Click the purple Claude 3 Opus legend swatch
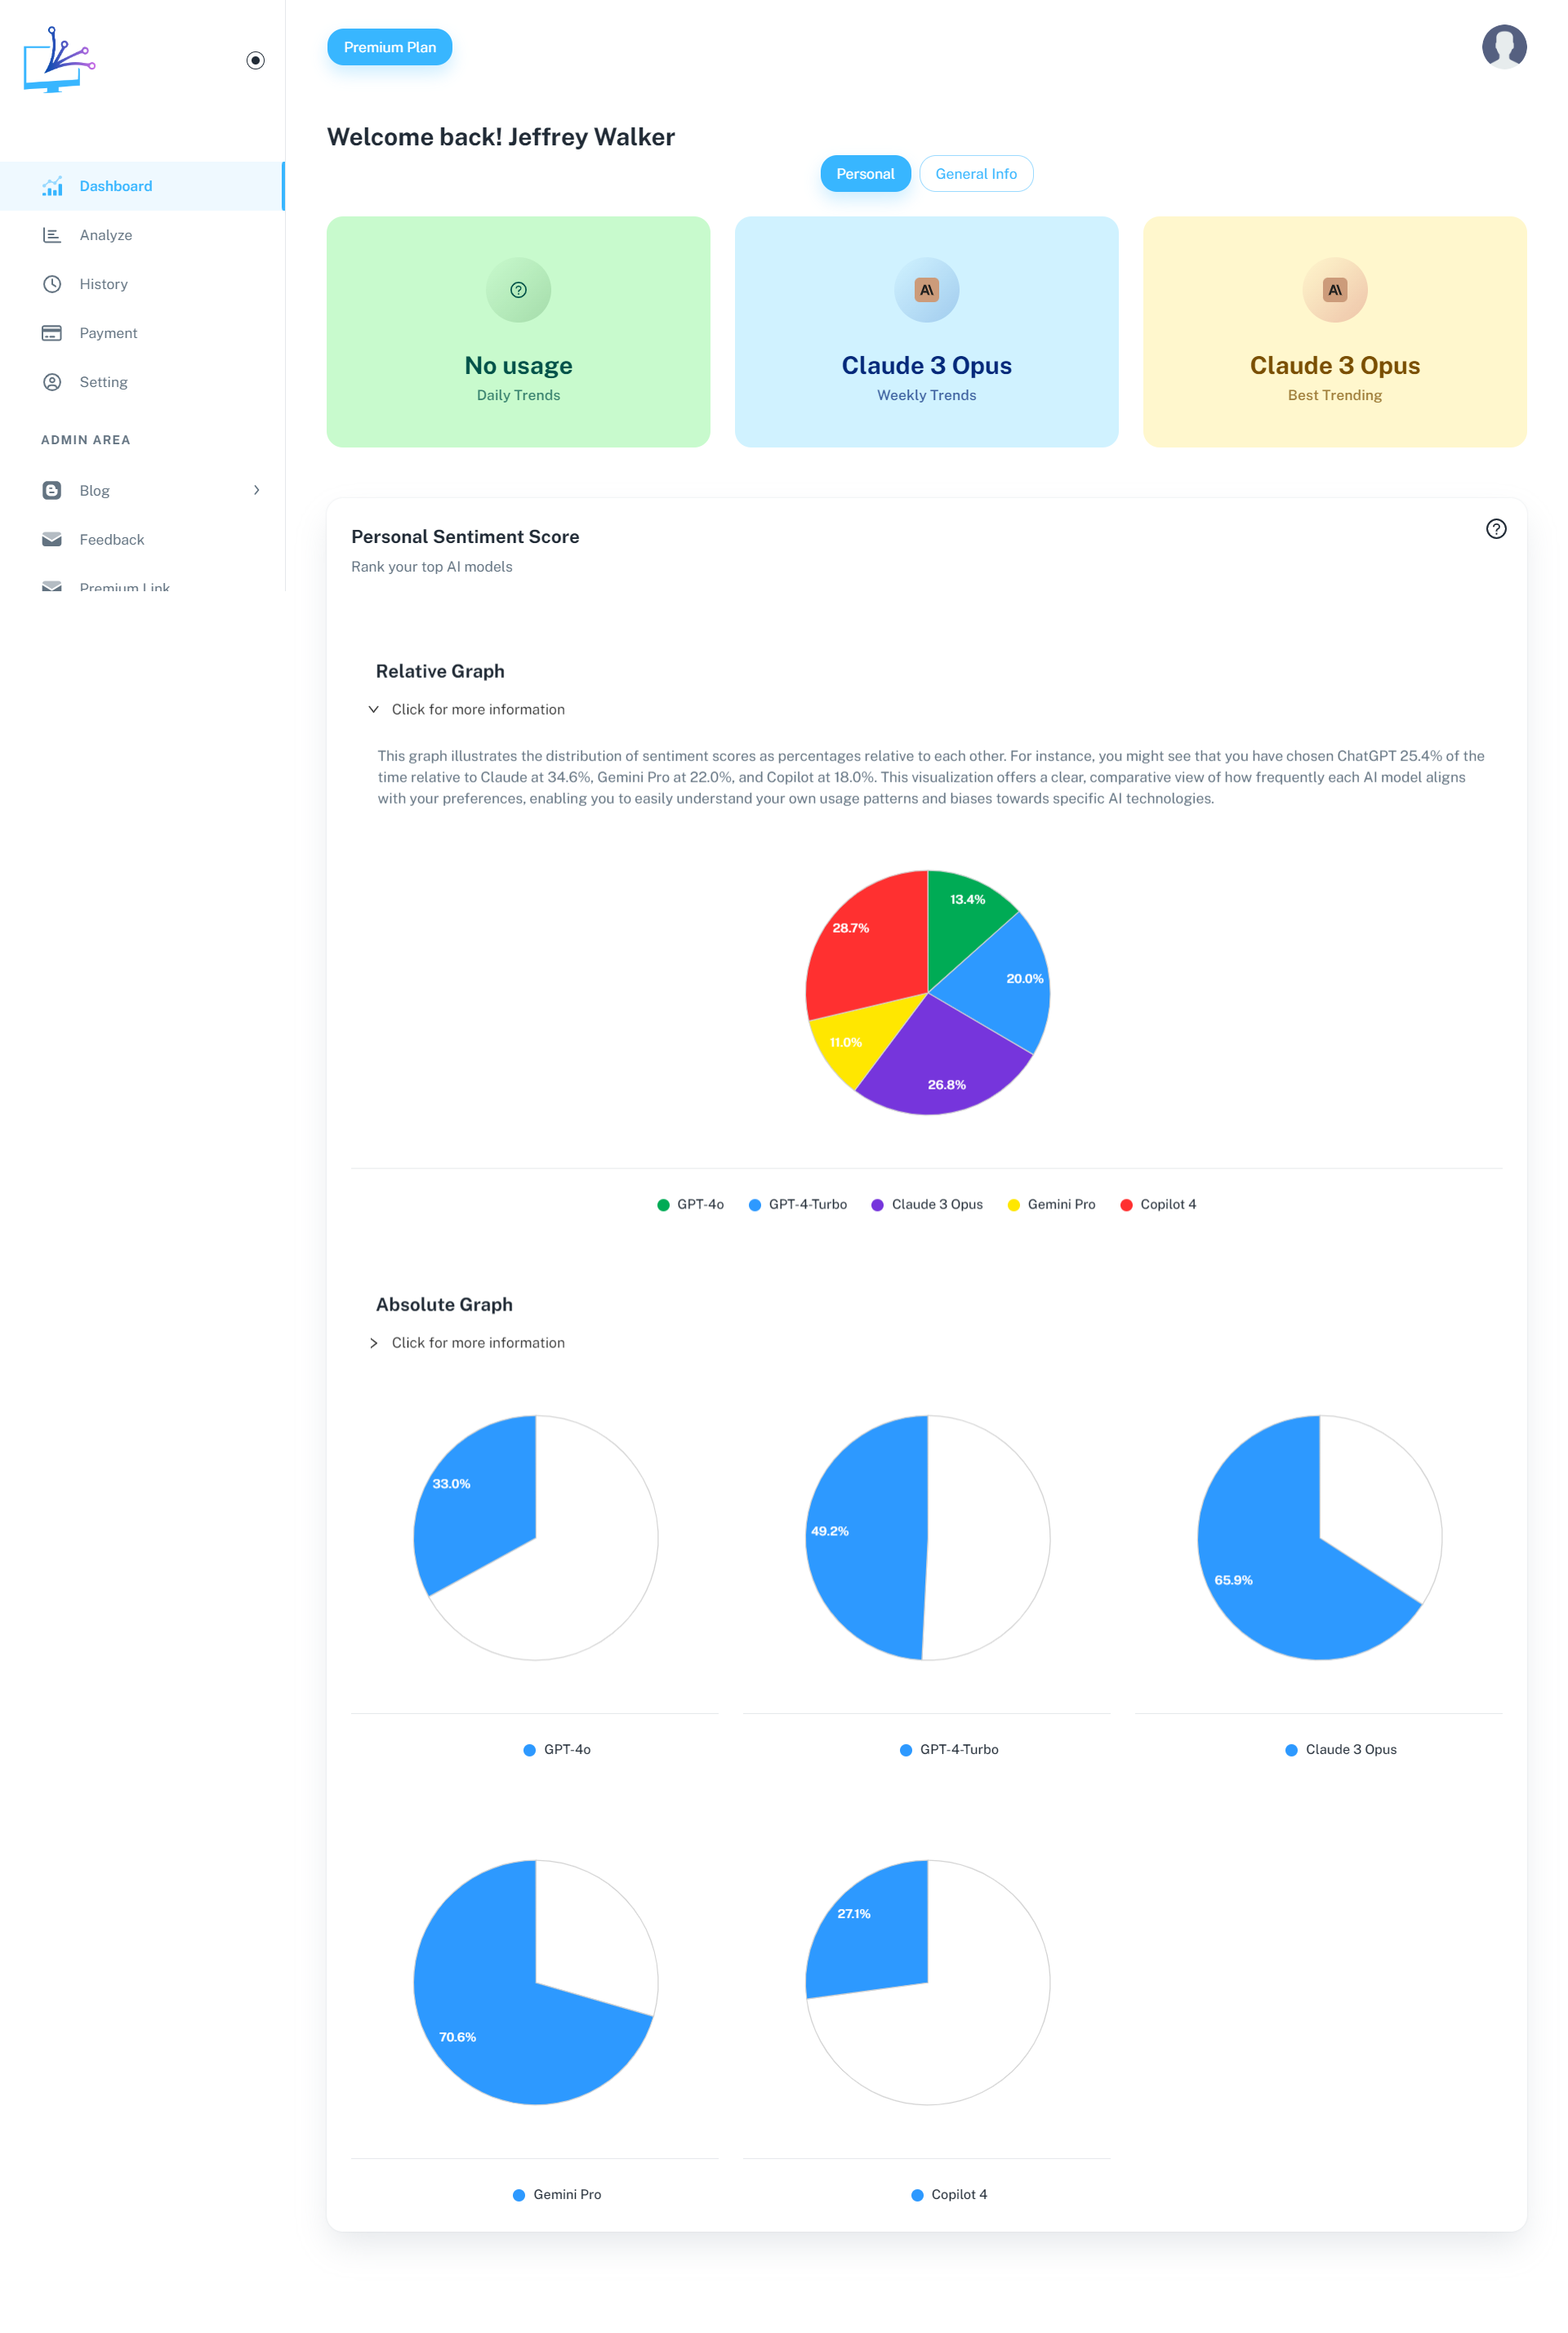 (x=877, y=1205)
